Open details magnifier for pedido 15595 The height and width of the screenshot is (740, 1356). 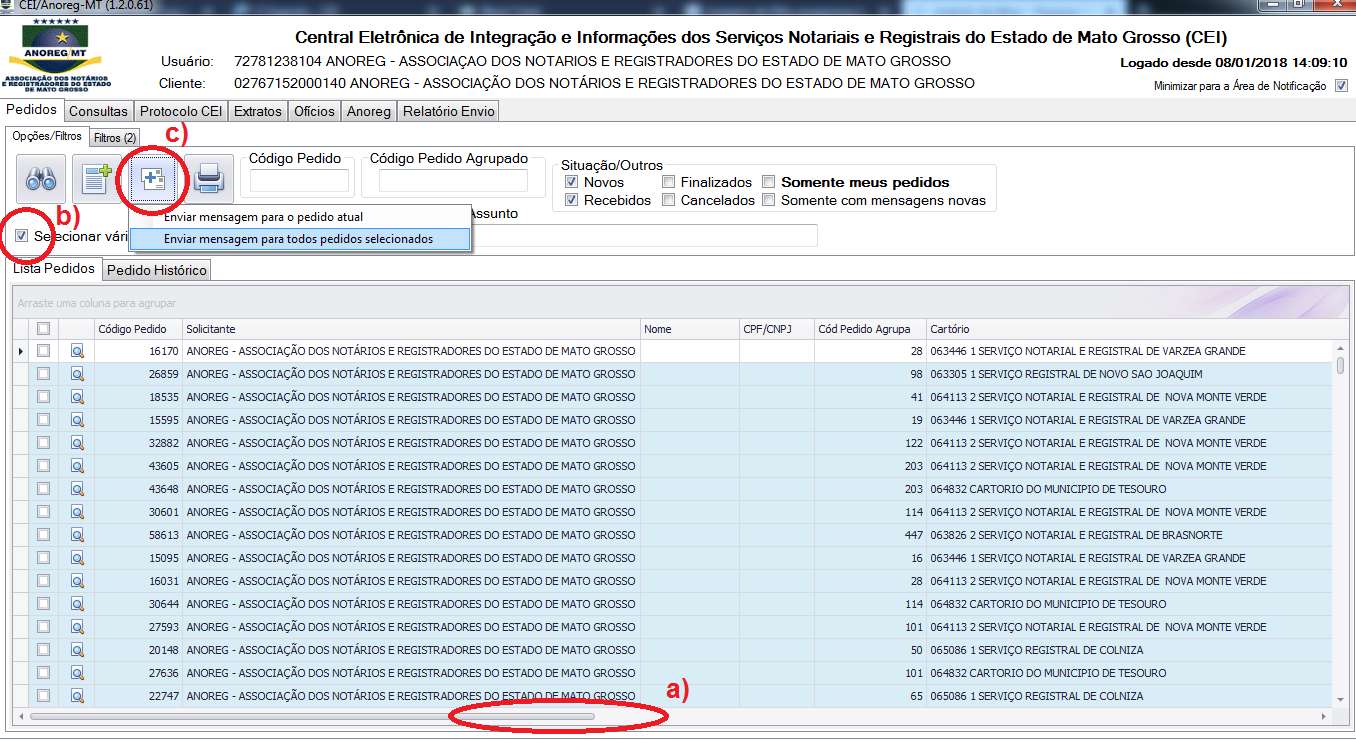(x=77, y=420)
